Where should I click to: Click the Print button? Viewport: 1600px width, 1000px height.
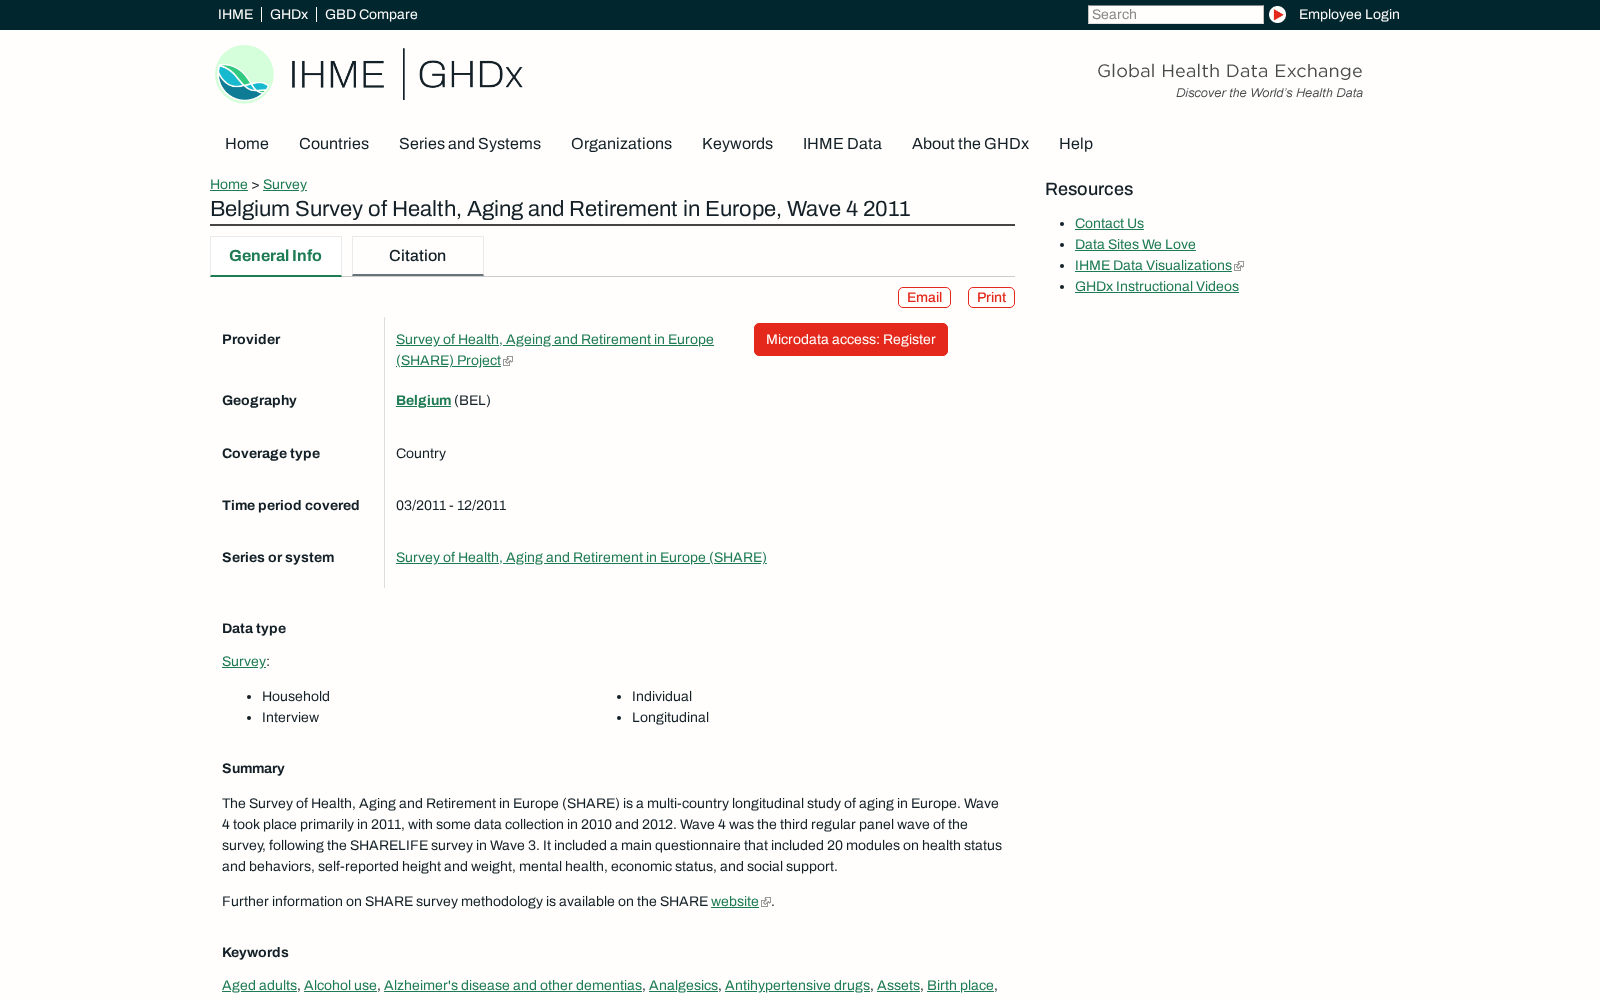point(991,298)
